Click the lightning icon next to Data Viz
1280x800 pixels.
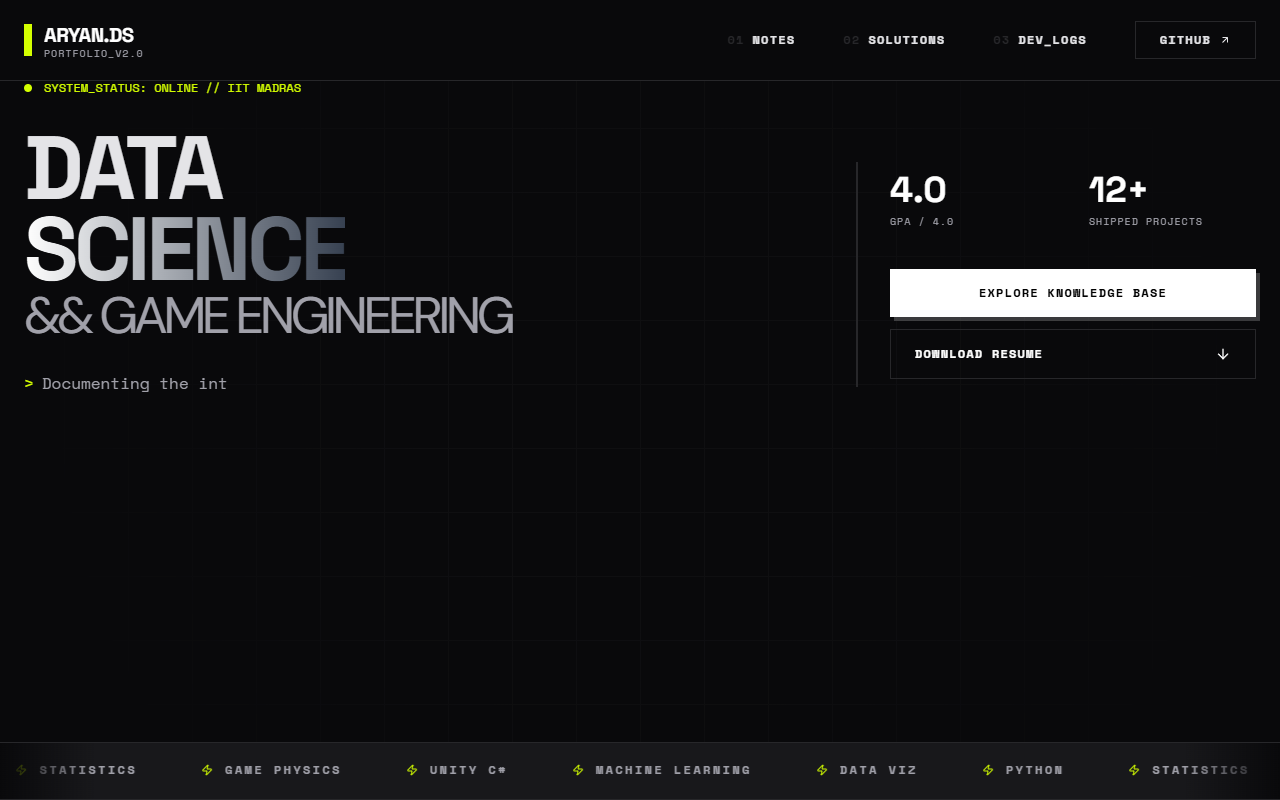coord(822,770)
